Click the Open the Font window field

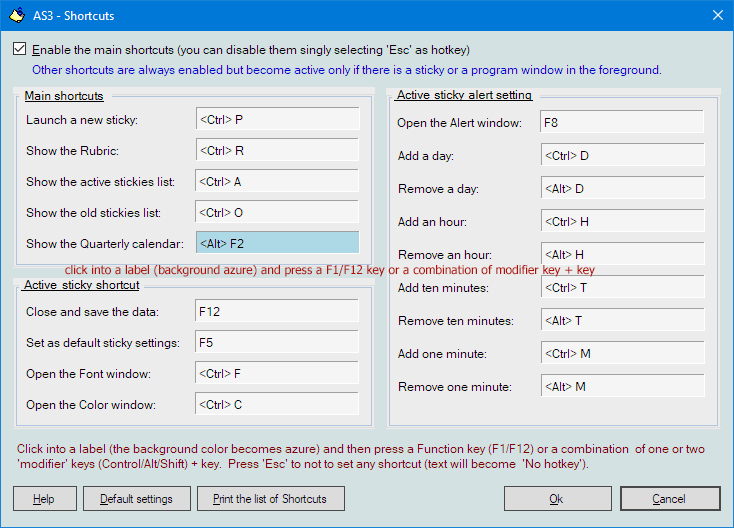click(277, 374)
